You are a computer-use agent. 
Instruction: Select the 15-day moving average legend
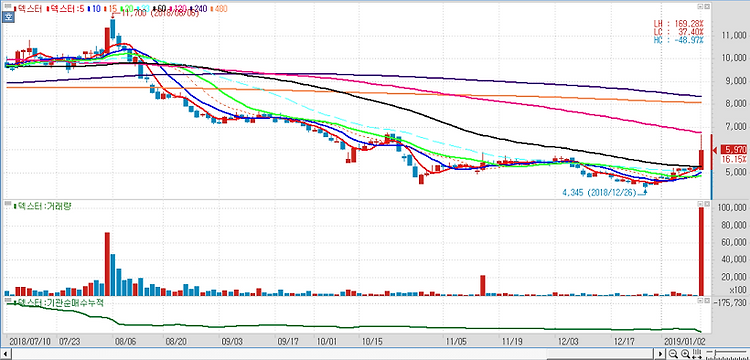tap(111, 9)
